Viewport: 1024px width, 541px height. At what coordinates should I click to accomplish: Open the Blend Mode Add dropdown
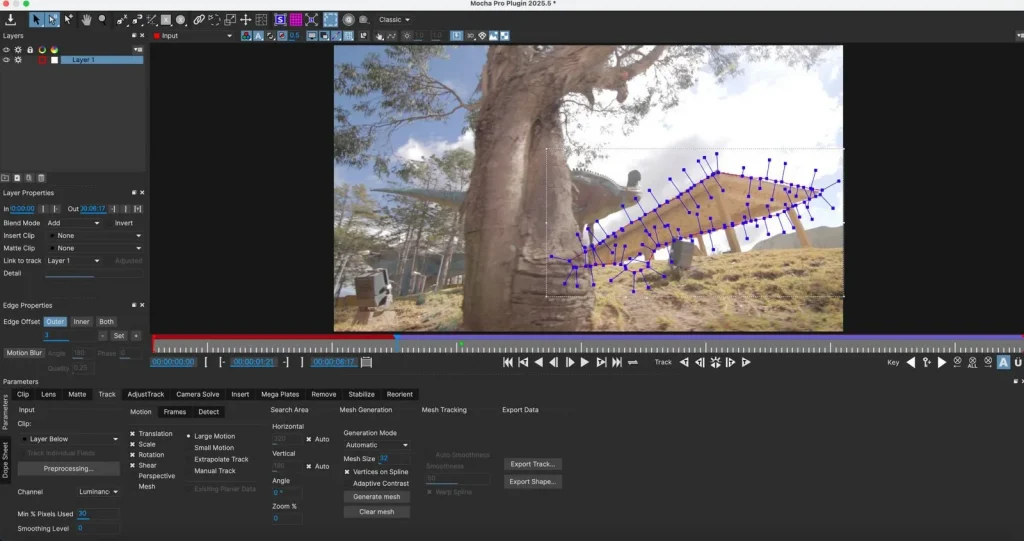point(73,223)
